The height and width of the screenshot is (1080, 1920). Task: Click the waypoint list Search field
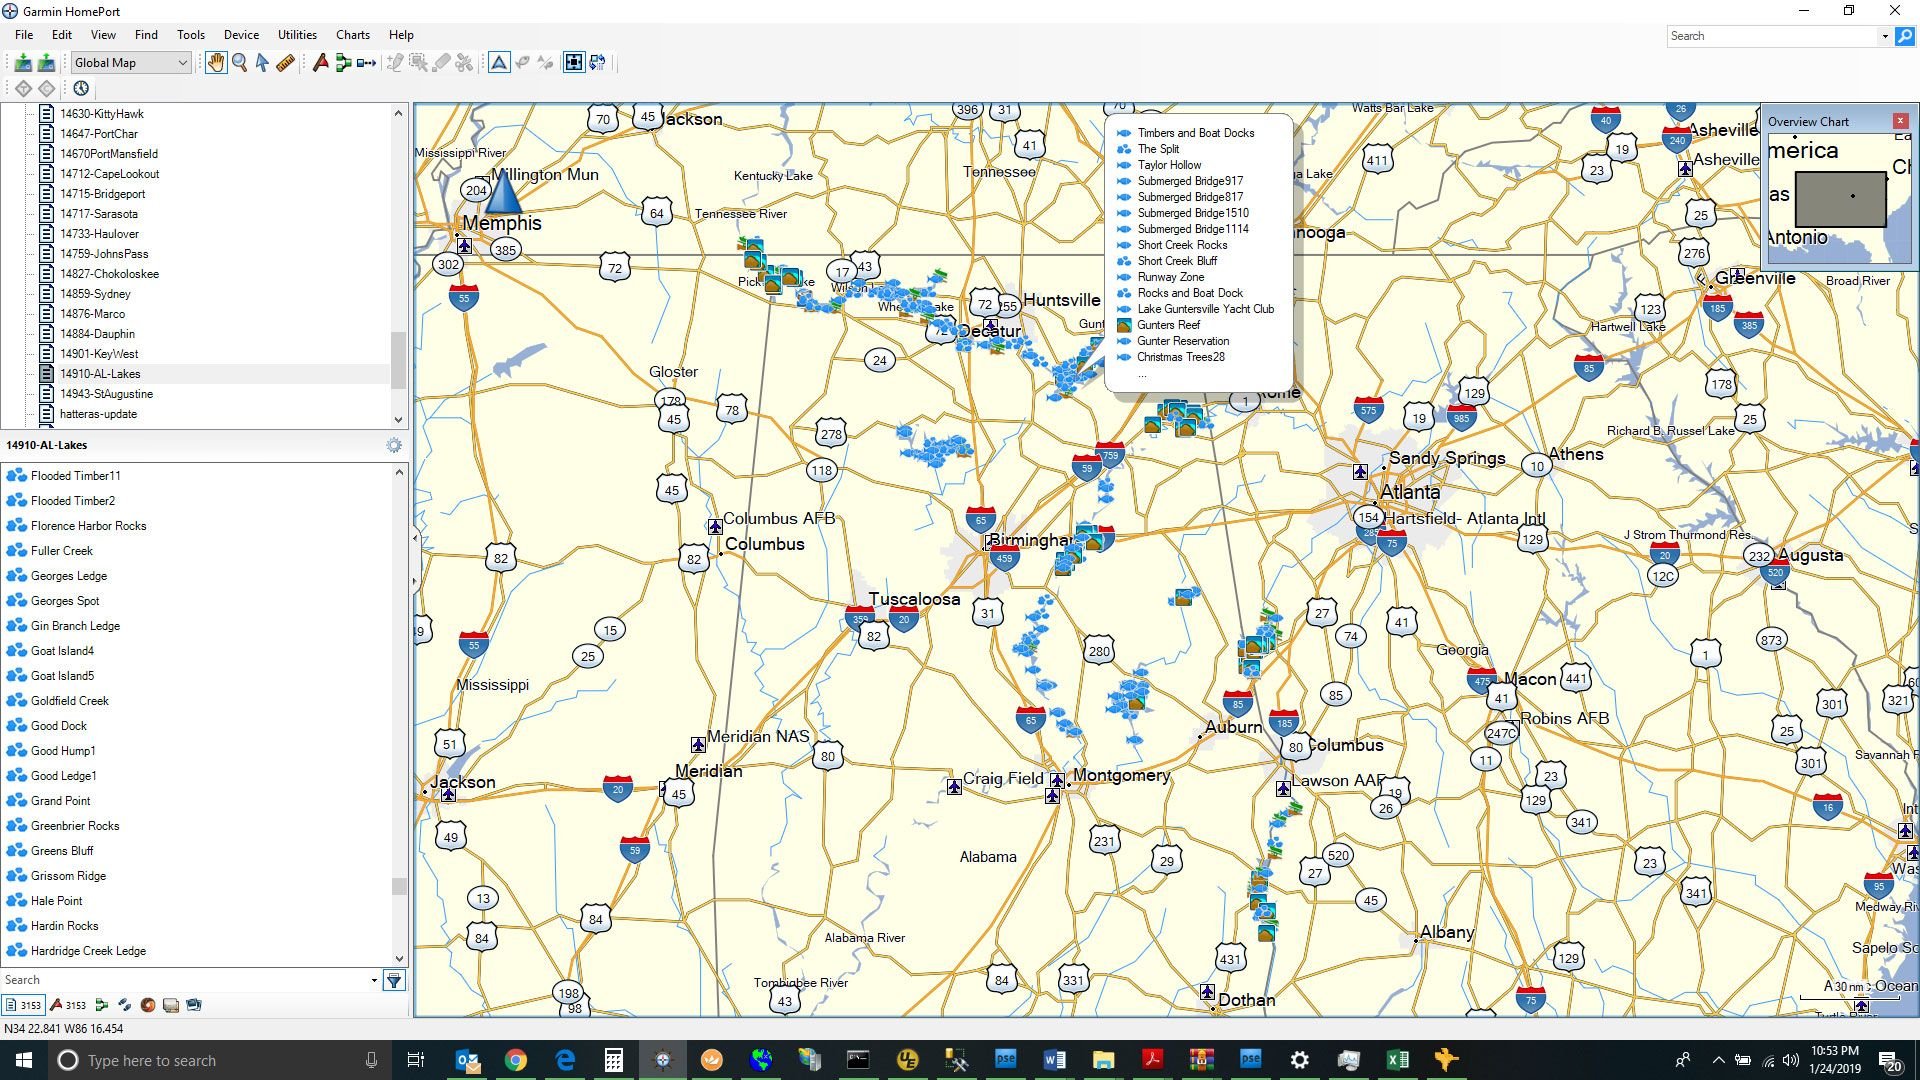pyautogui.click(x=185, y=981)
